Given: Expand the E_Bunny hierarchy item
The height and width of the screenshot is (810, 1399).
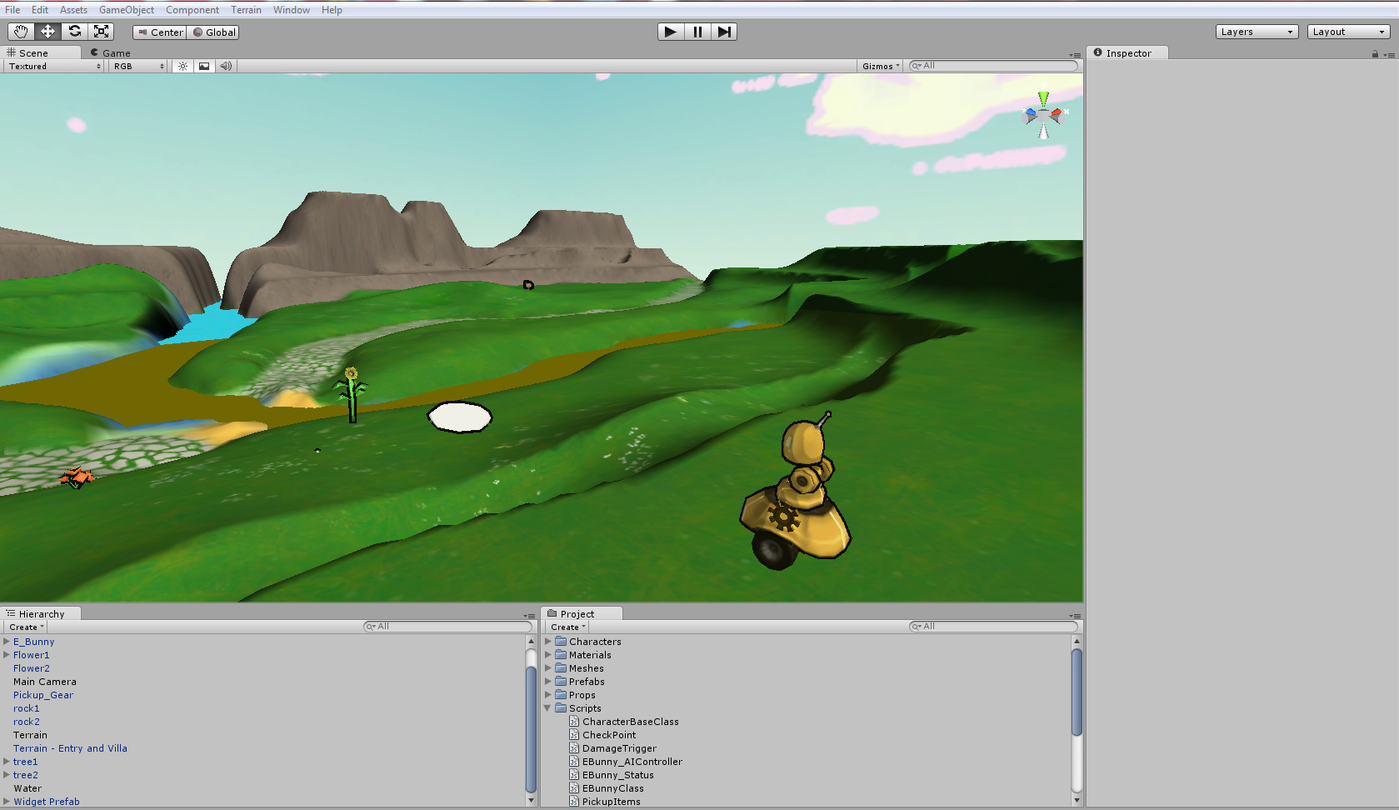Looking at the screenshot, I should [6, 642].
